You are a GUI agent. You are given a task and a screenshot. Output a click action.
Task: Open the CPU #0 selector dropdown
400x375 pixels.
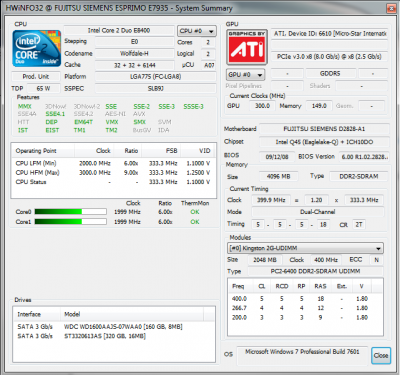(196, 31)
